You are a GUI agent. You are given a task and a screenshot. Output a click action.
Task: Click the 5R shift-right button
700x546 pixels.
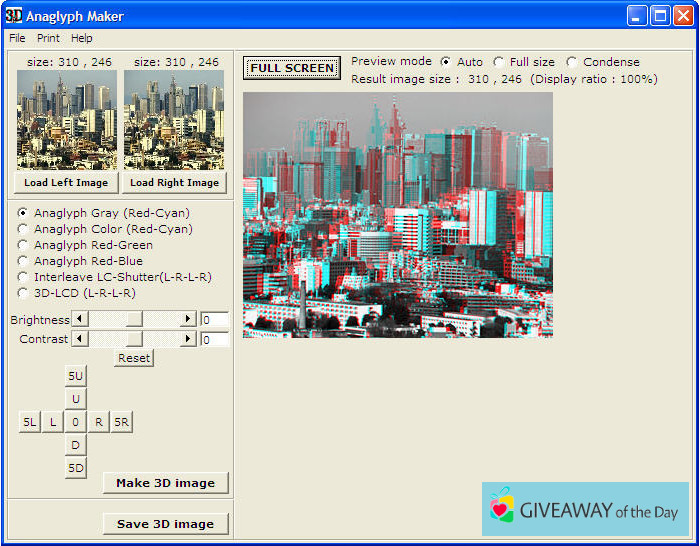click(x=121, y=422)
